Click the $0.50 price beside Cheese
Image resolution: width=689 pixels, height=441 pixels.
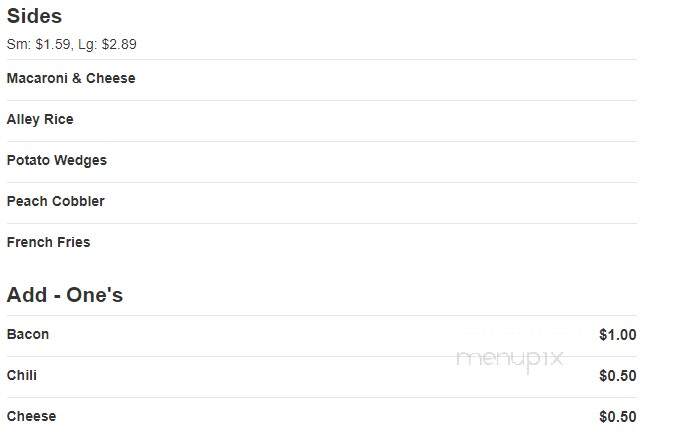pyautogui.click(x=617, y=417)
